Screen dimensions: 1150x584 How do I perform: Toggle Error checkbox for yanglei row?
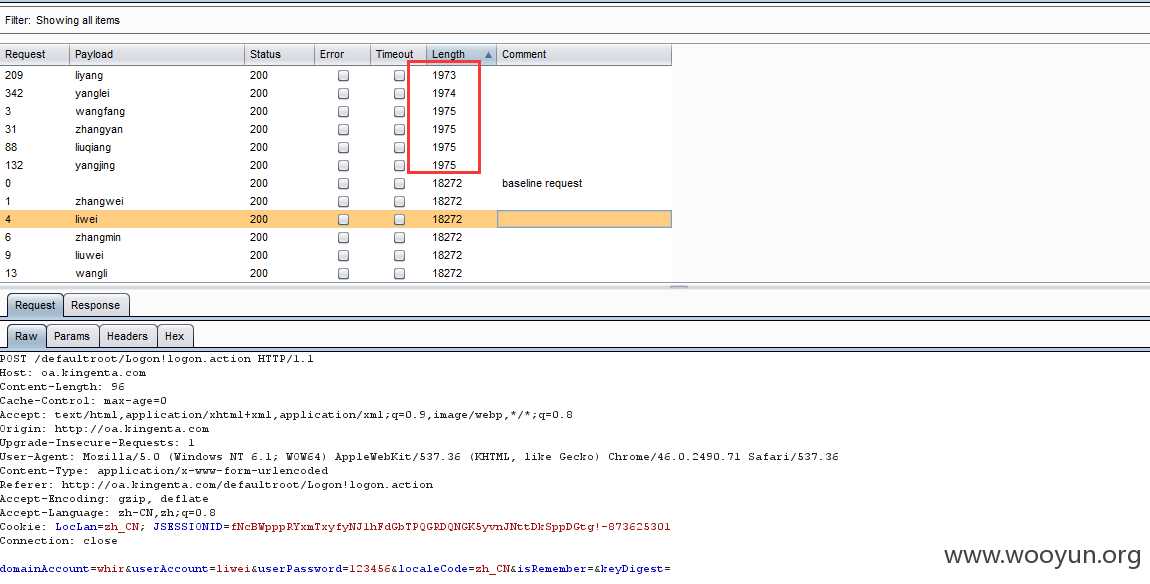[x=343, y=93]
